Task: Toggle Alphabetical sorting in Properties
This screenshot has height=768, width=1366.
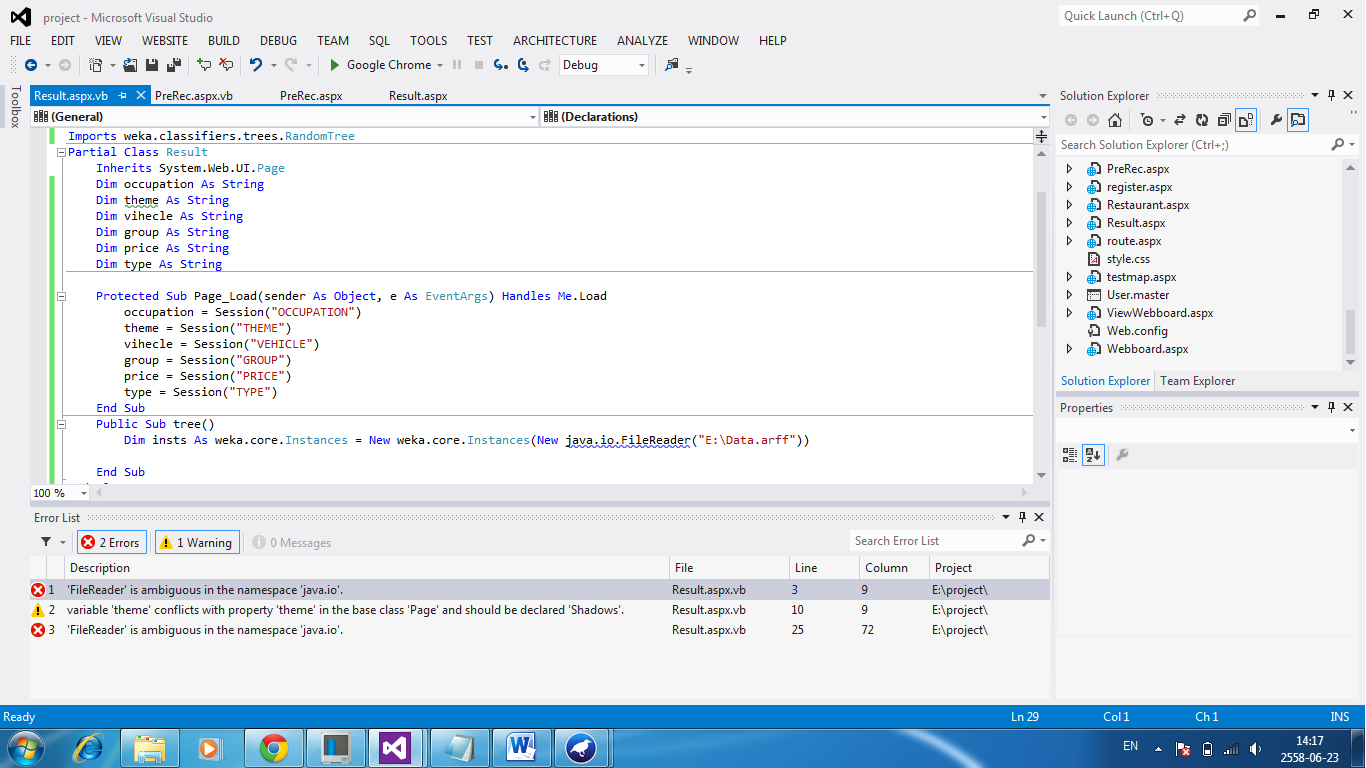Action: pos(1093,455)
